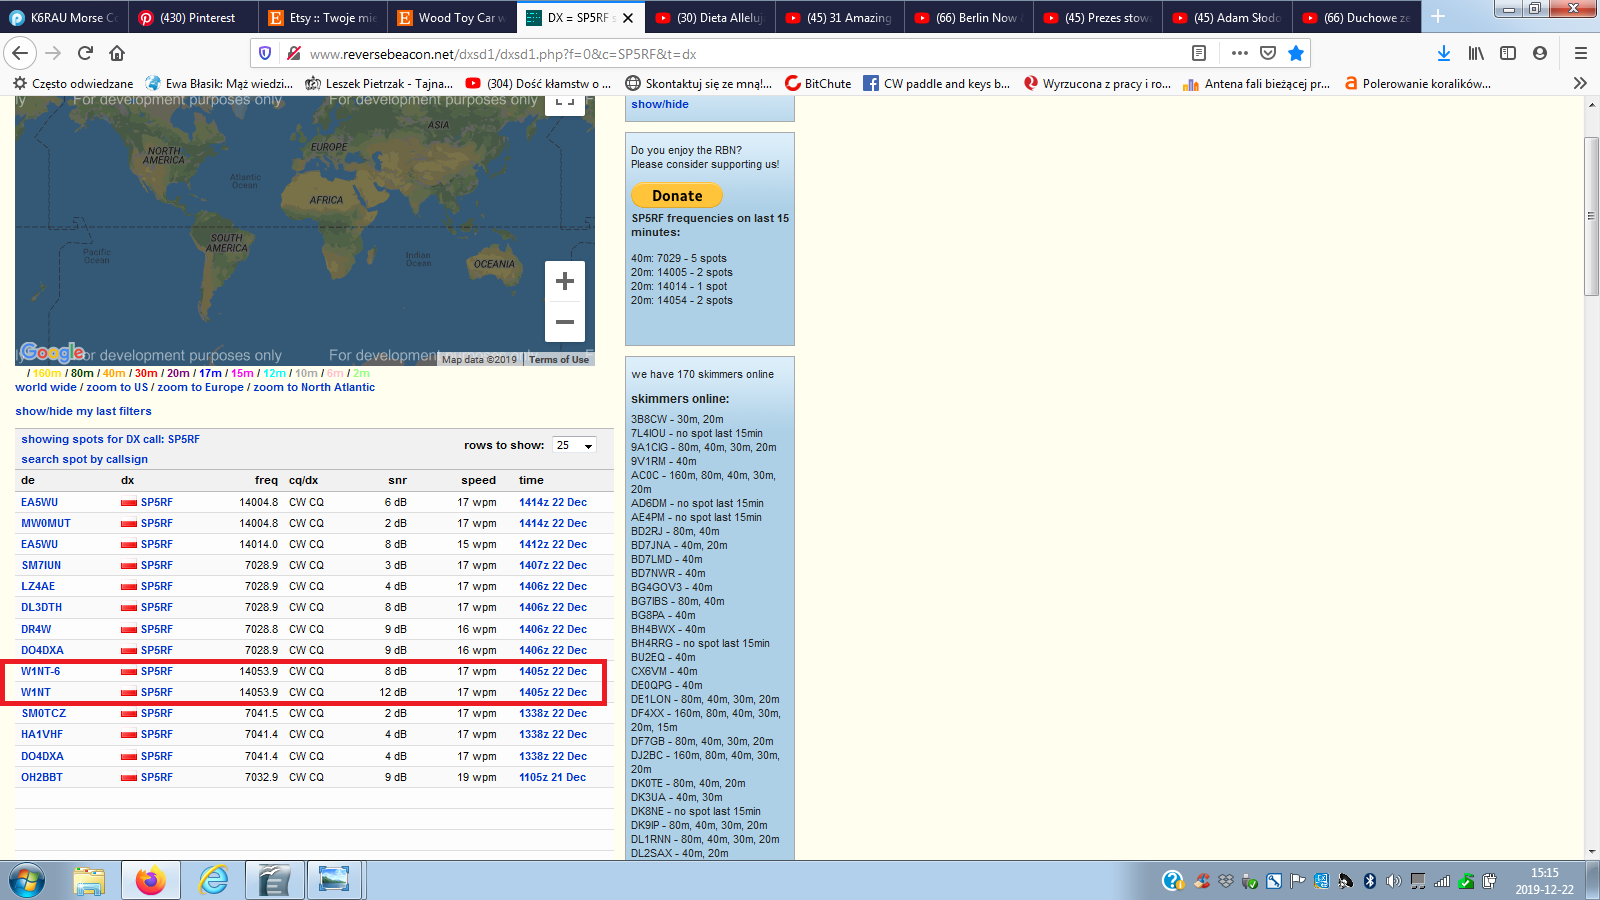
Task: Go to the Firefox home page icon
Action: [x=117, y=53]
